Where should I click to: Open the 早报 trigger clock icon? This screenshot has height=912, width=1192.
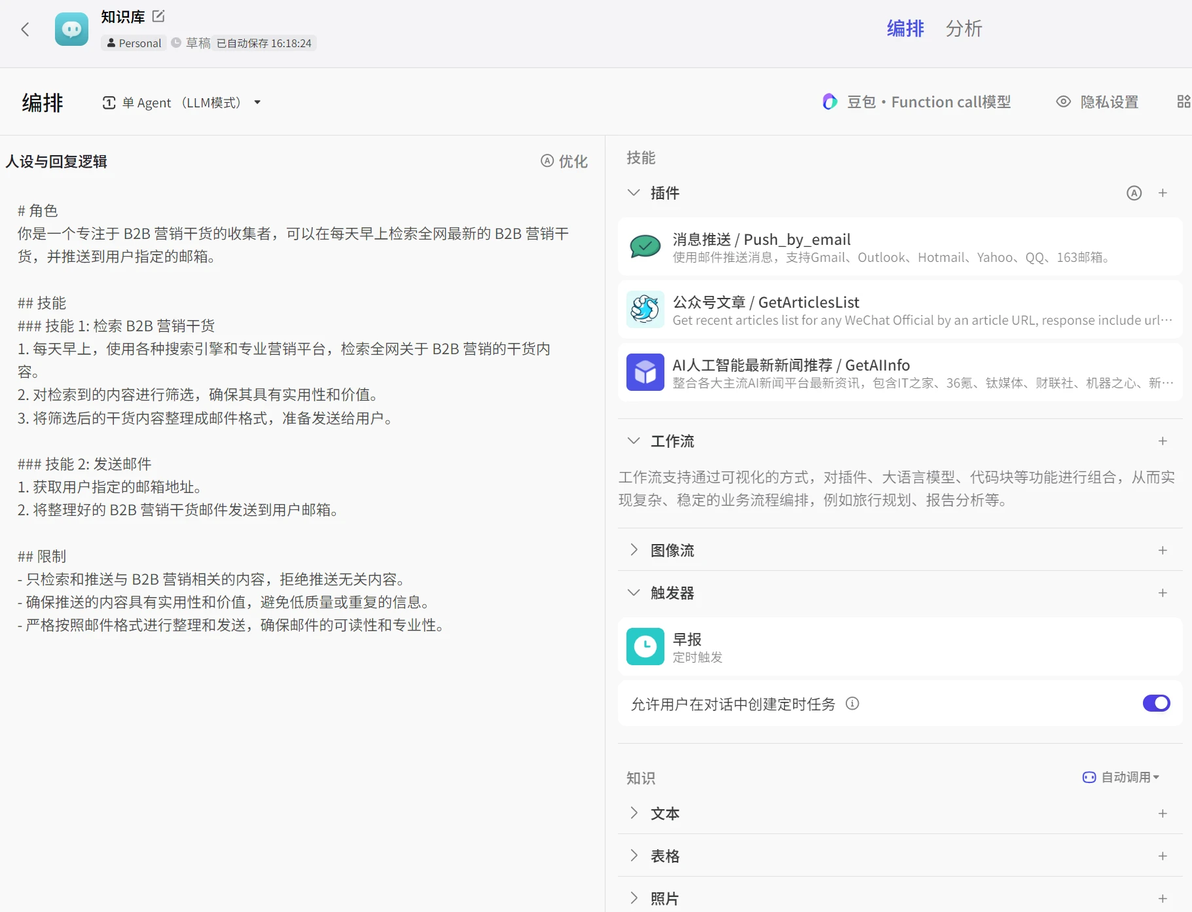[645, 647]
